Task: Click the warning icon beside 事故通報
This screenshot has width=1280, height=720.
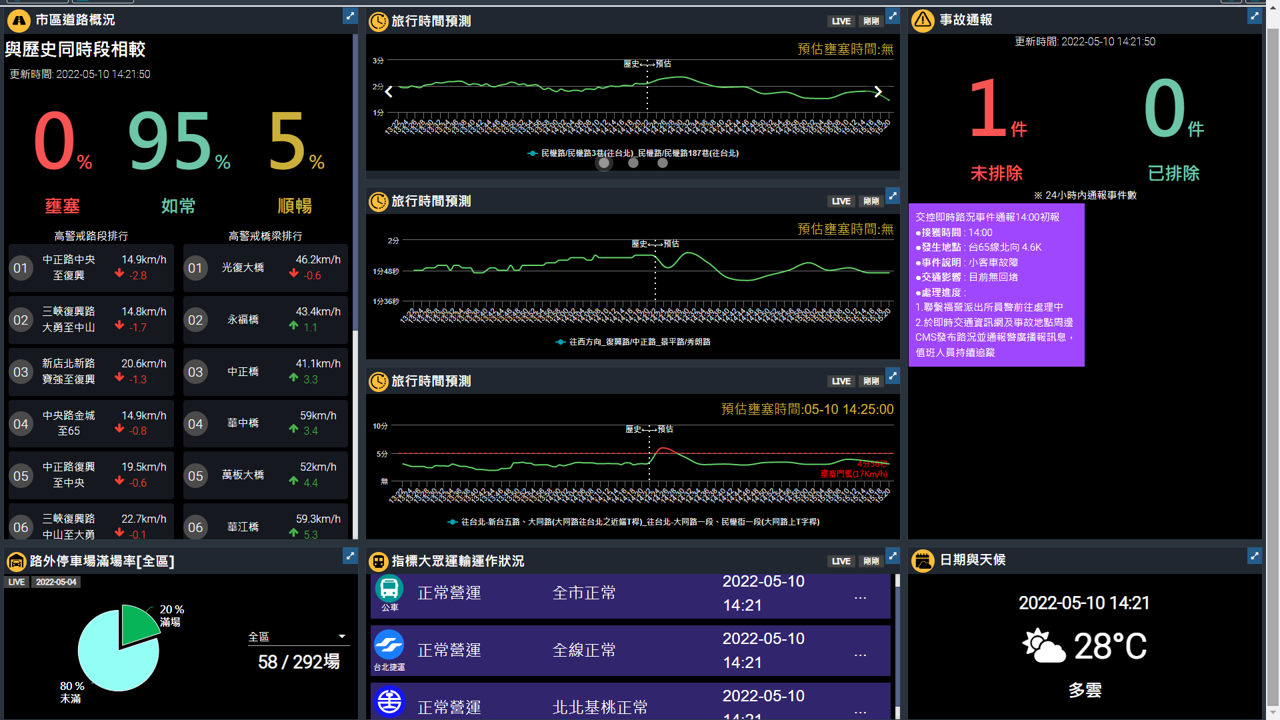Action: coord(922,20)
